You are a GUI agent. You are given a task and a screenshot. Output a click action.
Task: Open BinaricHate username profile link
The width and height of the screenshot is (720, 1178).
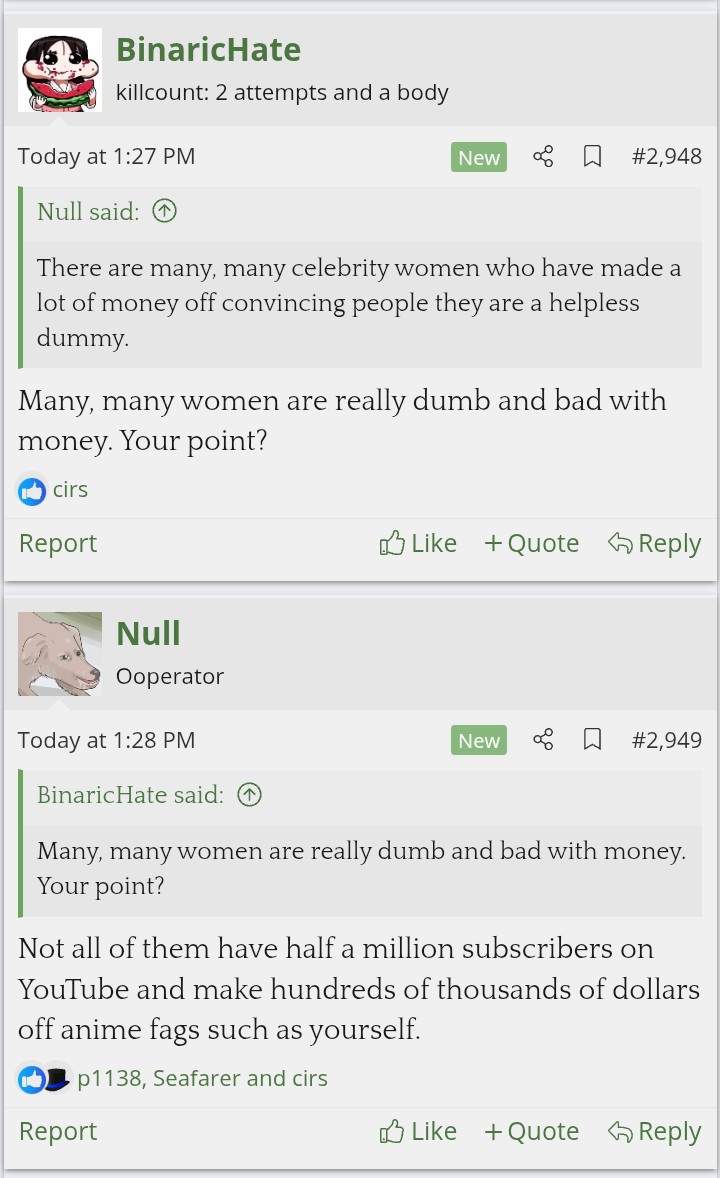tap(208, 50)
